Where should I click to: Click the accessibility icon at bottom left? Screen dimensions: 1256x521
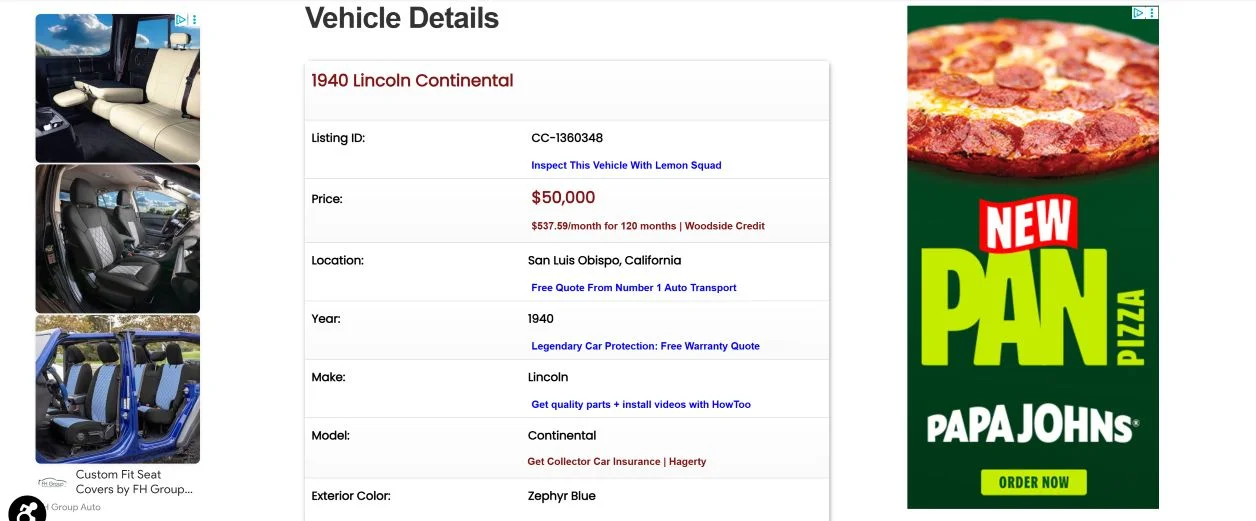[x=26, y=510]
